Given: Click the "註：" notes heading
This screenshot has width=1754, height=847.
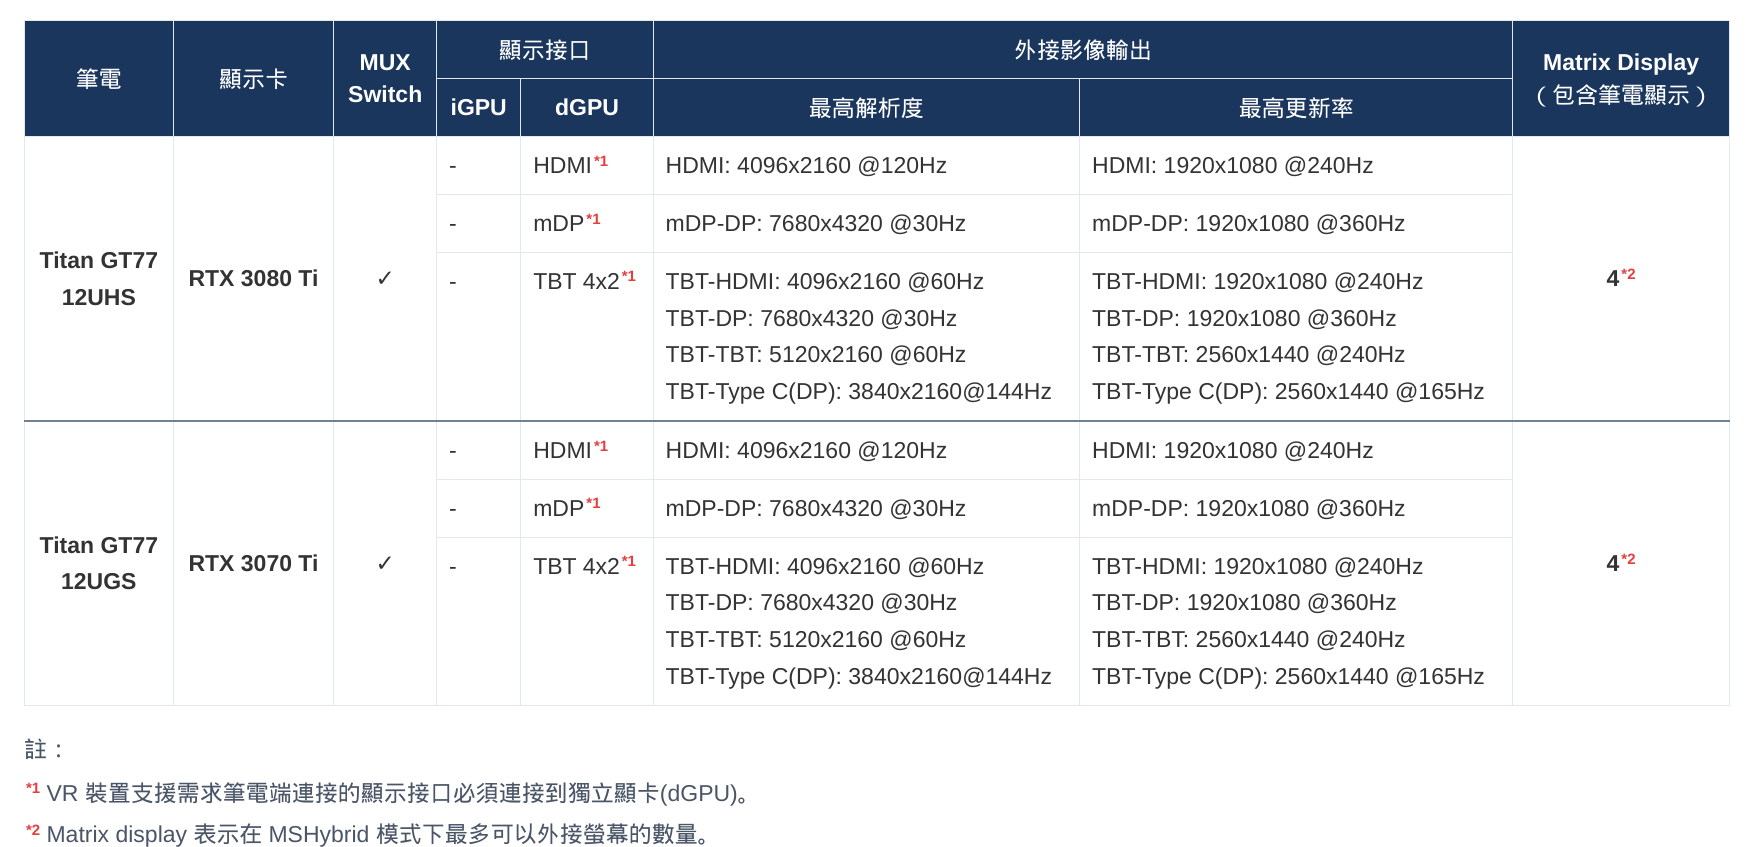Looking at the screenshot, I should pyautogui.click(x=46, y=749).
